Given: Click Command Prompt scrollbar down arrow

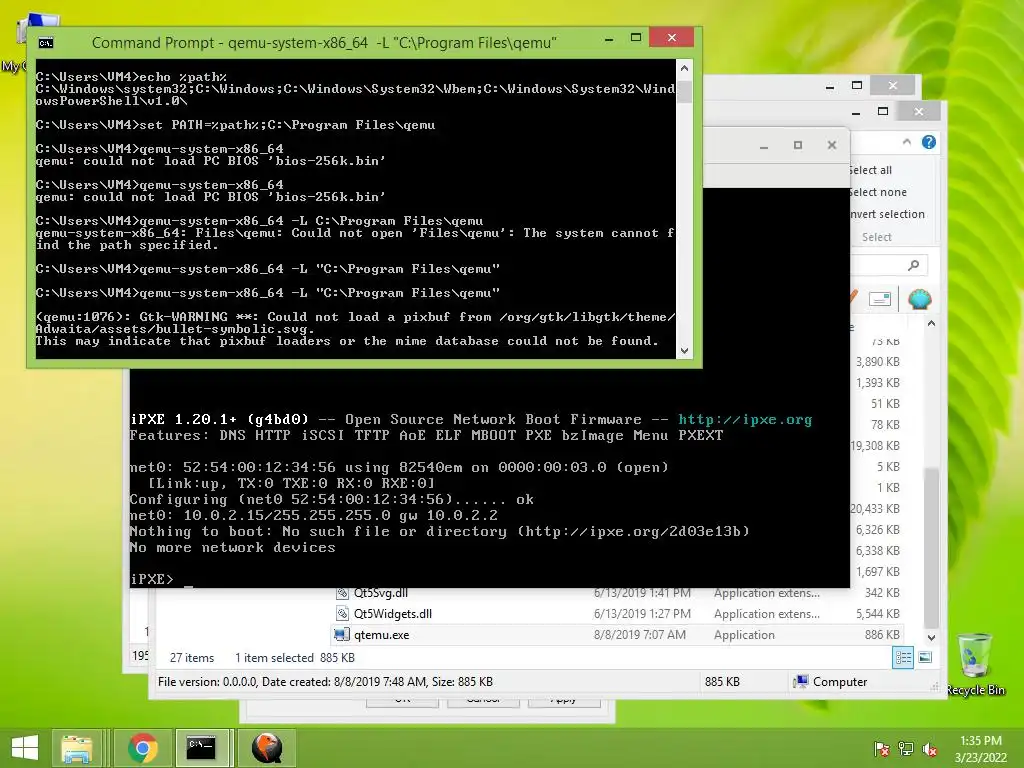Looking at the screenshot, I should (x=684, y=351).
